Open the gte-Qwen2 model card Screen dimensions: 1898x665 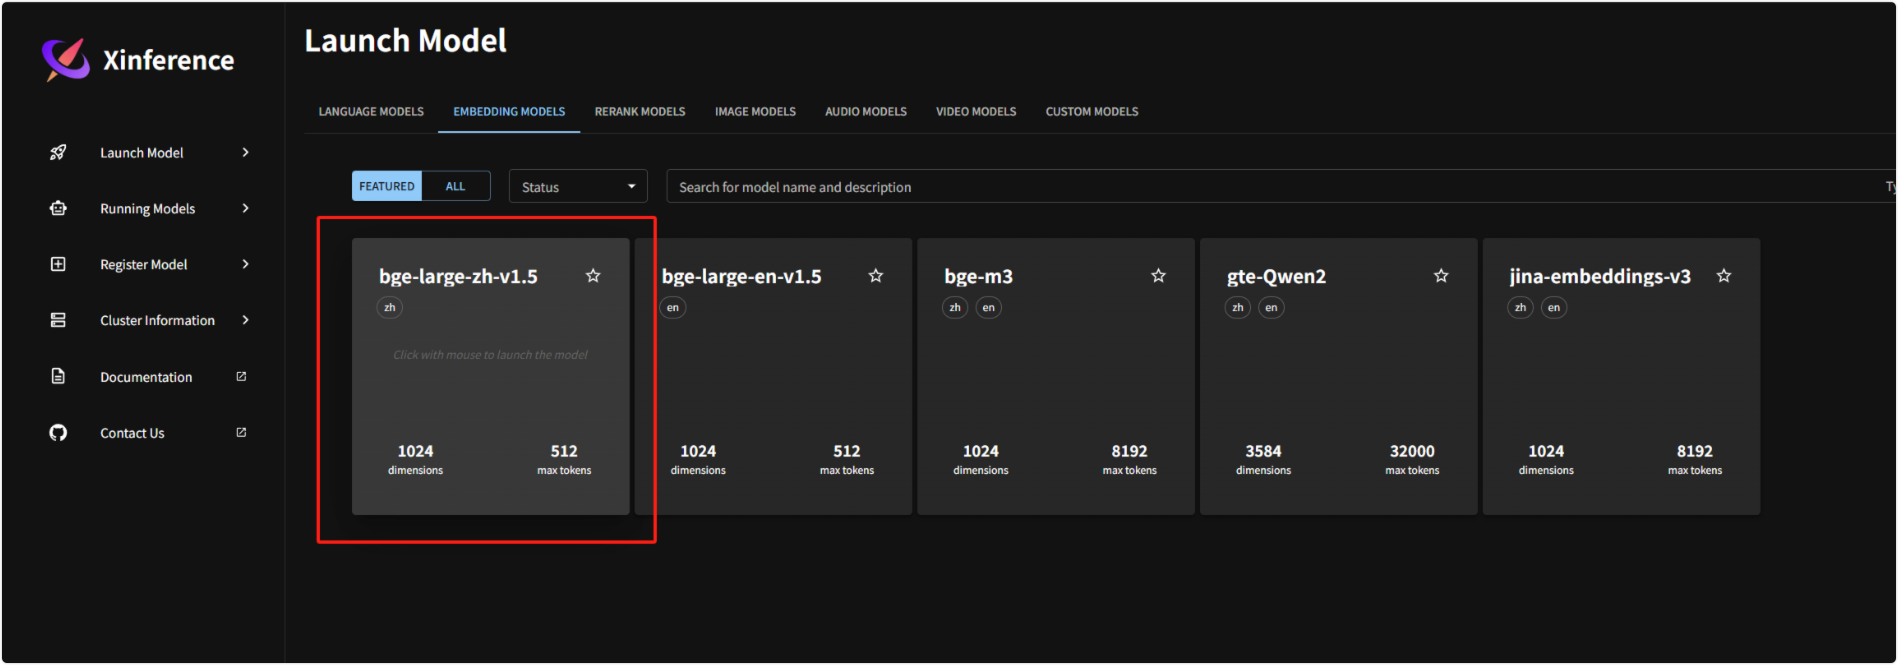(x=1339, y=377)
